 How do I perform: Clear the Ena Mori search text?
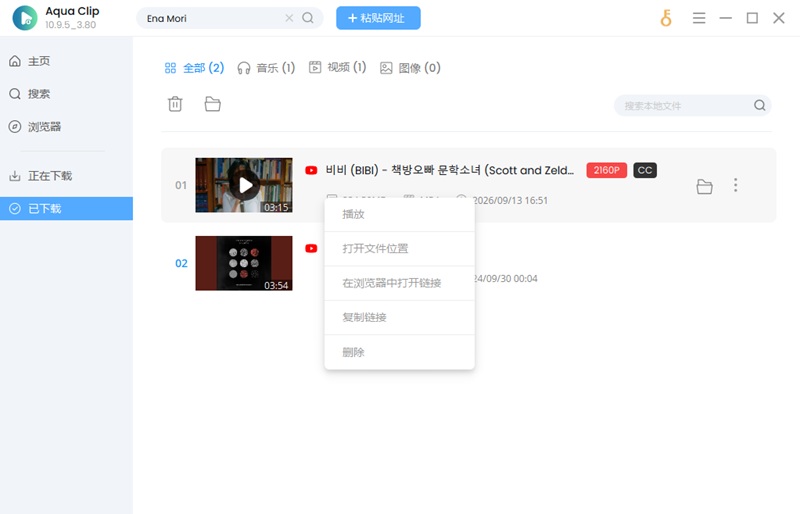pyautogui.click(x=289, y=18)
